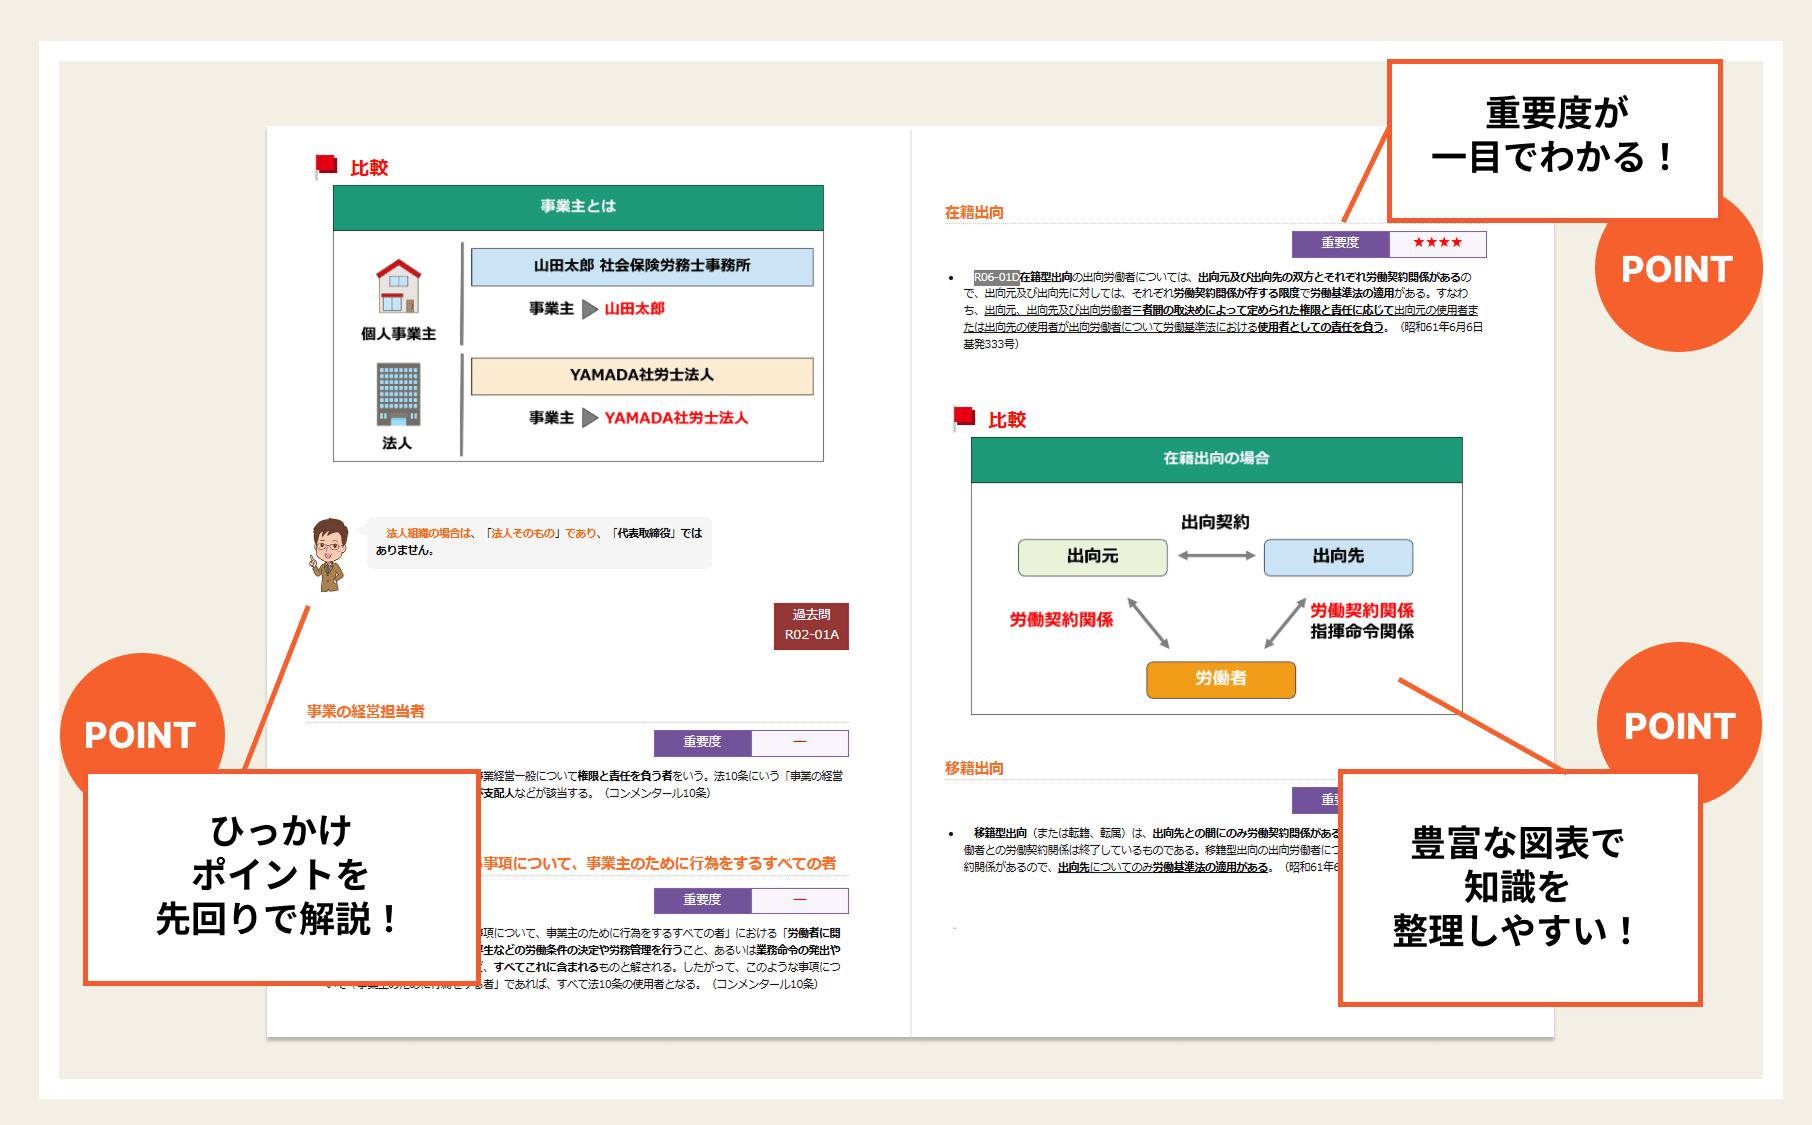Select the 在籍出向 section heading
This screenshot has height=1125, width=1812.
click(974, 212)
